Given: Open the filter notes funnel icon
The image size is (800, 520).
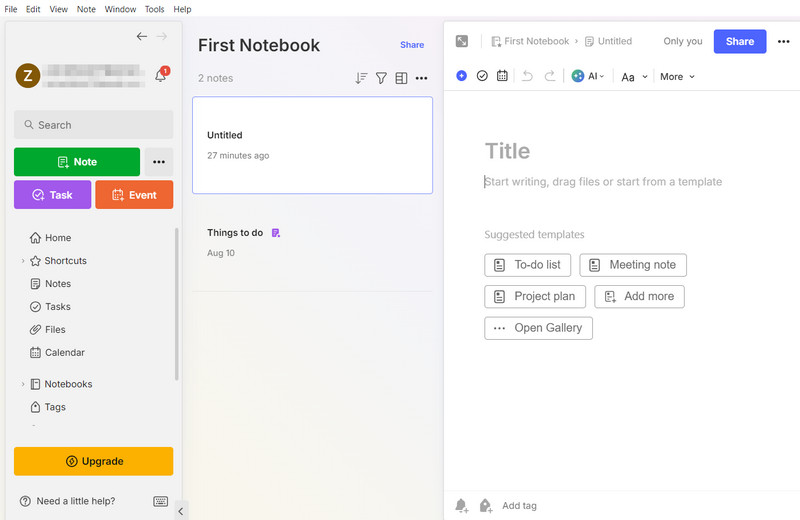Looking at the screenshot, I should point(381,78).
